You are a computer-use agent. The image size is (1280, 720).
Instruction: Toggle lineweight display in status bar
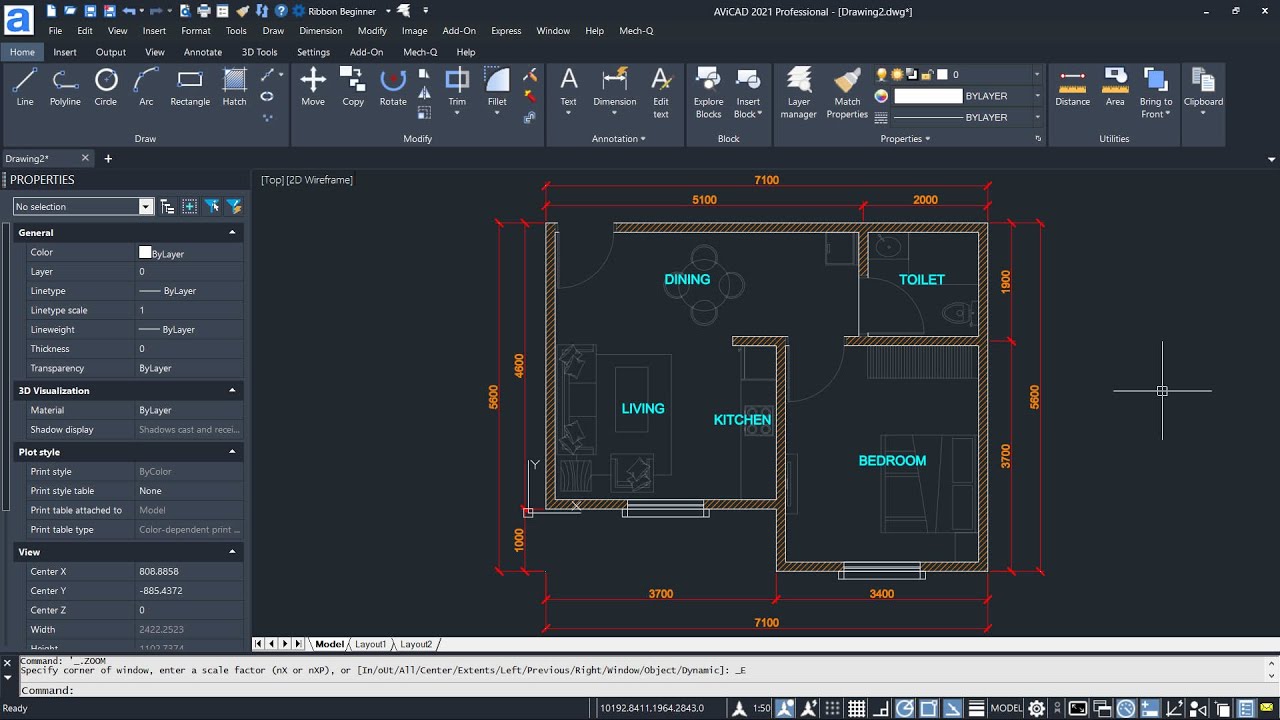977,708
